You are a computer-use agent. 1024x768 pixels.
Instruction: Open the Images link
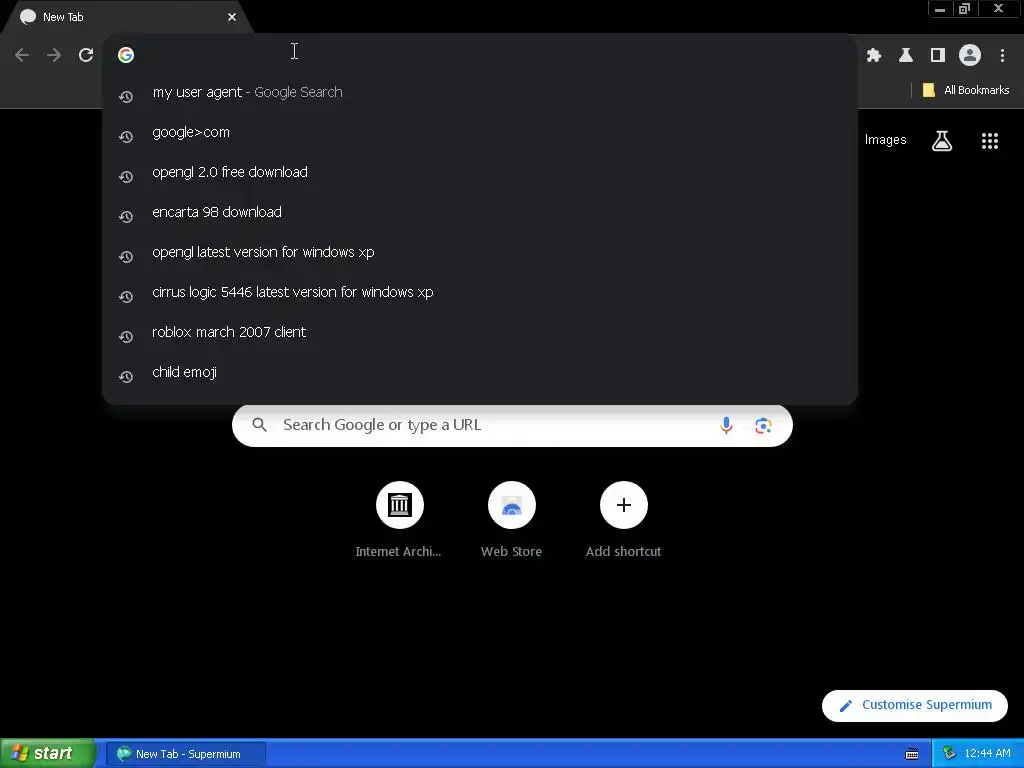886,140
